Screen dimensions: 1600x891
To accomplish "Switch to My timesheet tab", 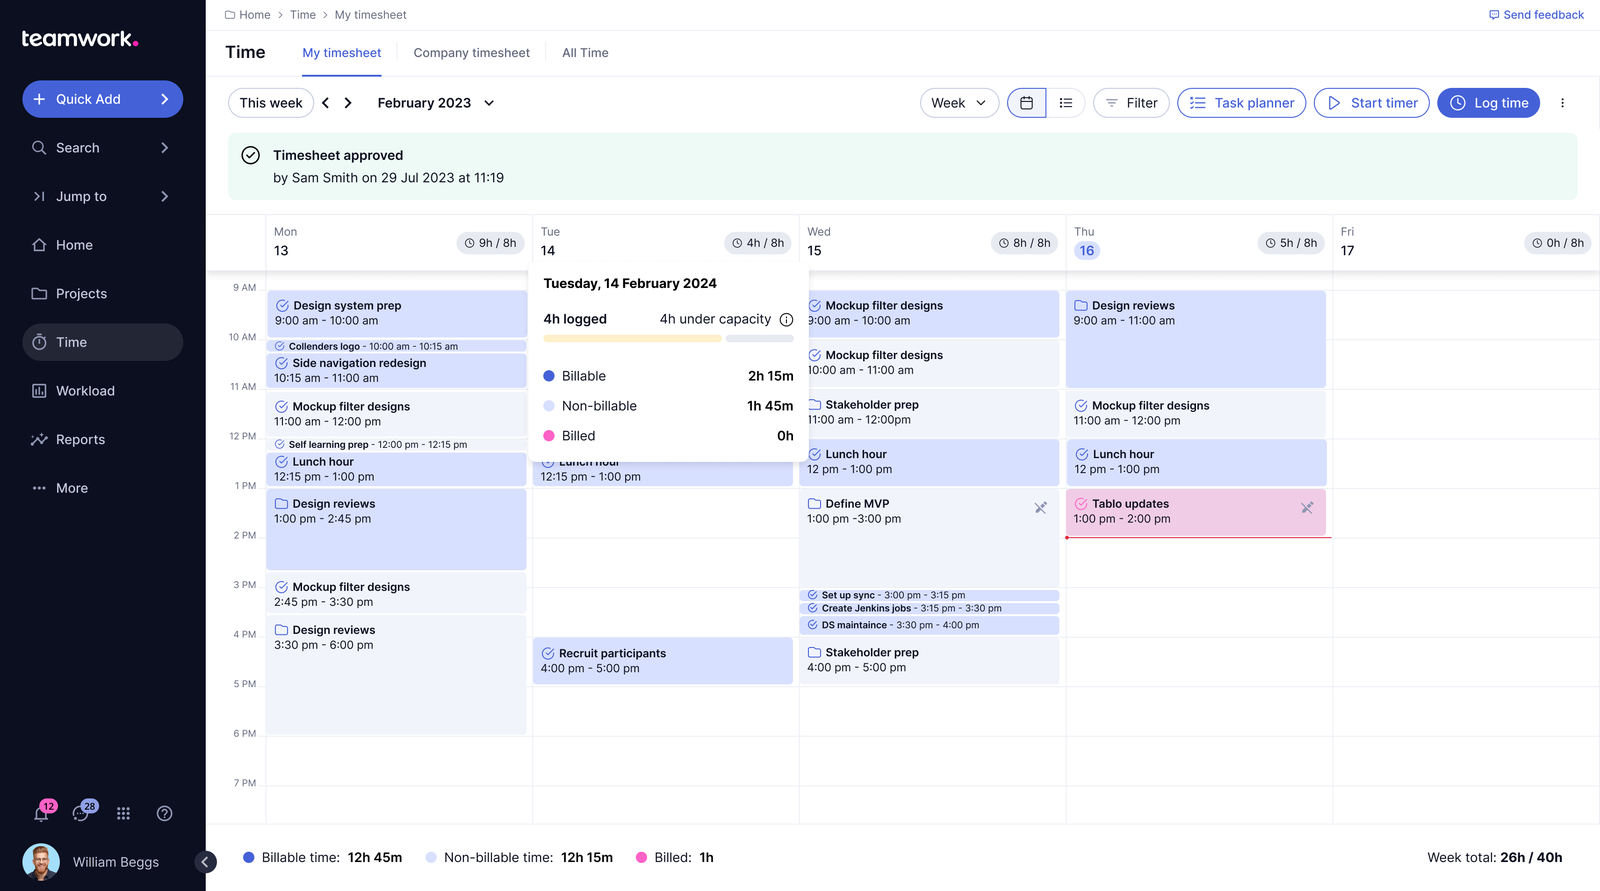I will tap(342, 53).
